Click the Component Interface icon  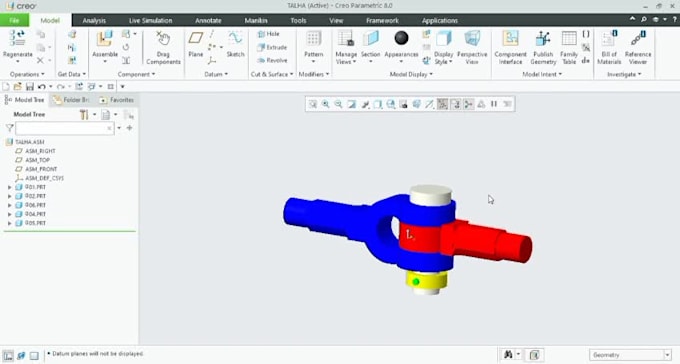coord(510,39)
